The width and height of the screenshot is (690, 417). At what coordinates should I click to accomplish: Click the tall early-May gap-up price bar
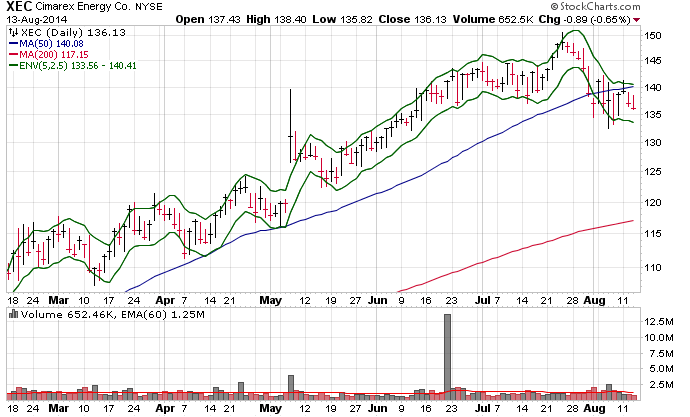point(290,126)
